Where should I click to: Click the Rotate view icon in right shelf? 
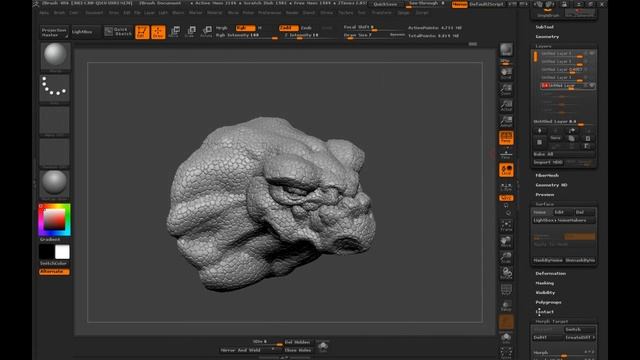506,273
